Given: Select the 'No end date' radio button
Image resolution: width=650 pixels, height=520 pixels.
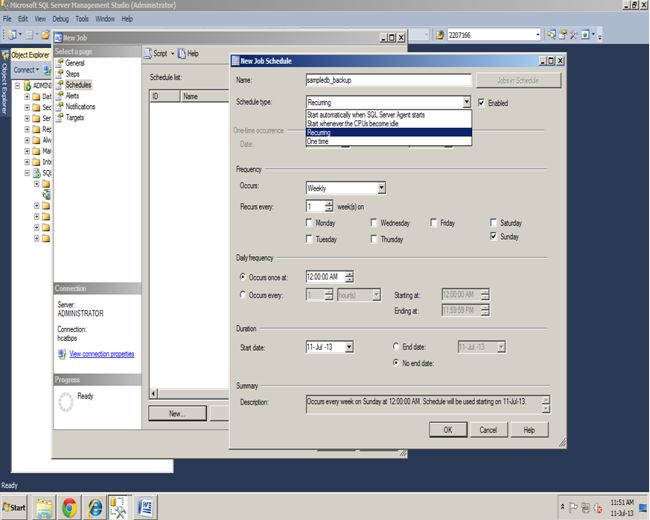Looking at the screenshot, I should [396, 362].
